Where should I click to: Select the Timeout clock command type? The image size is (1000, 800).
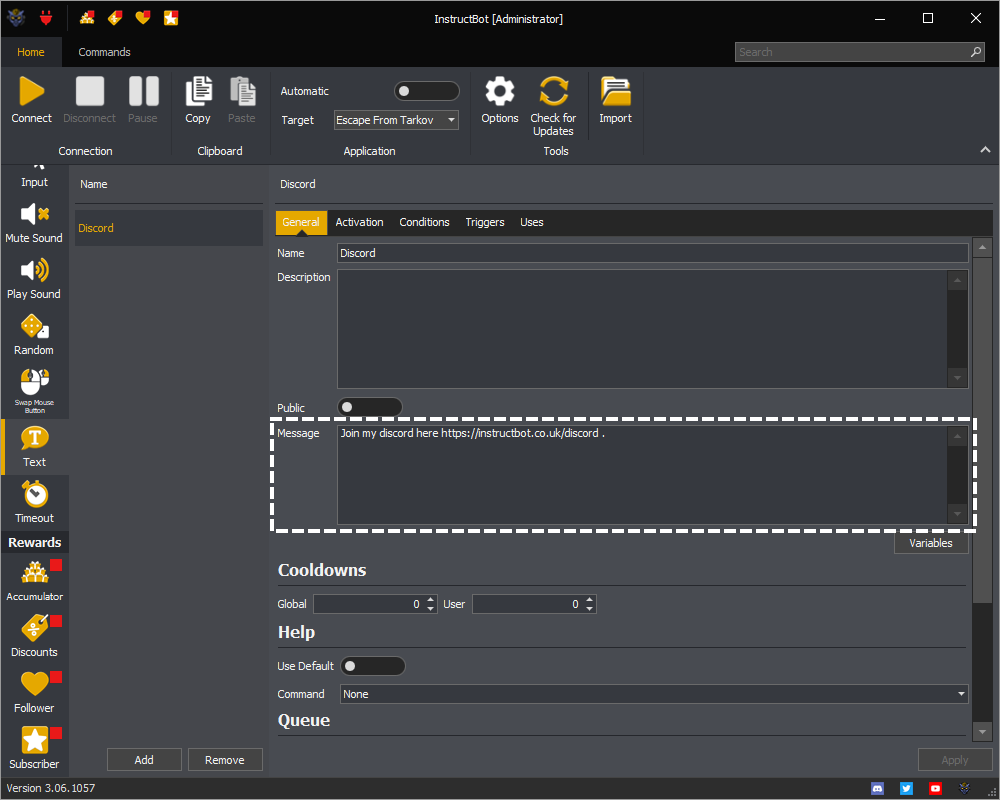pos(34,503)
